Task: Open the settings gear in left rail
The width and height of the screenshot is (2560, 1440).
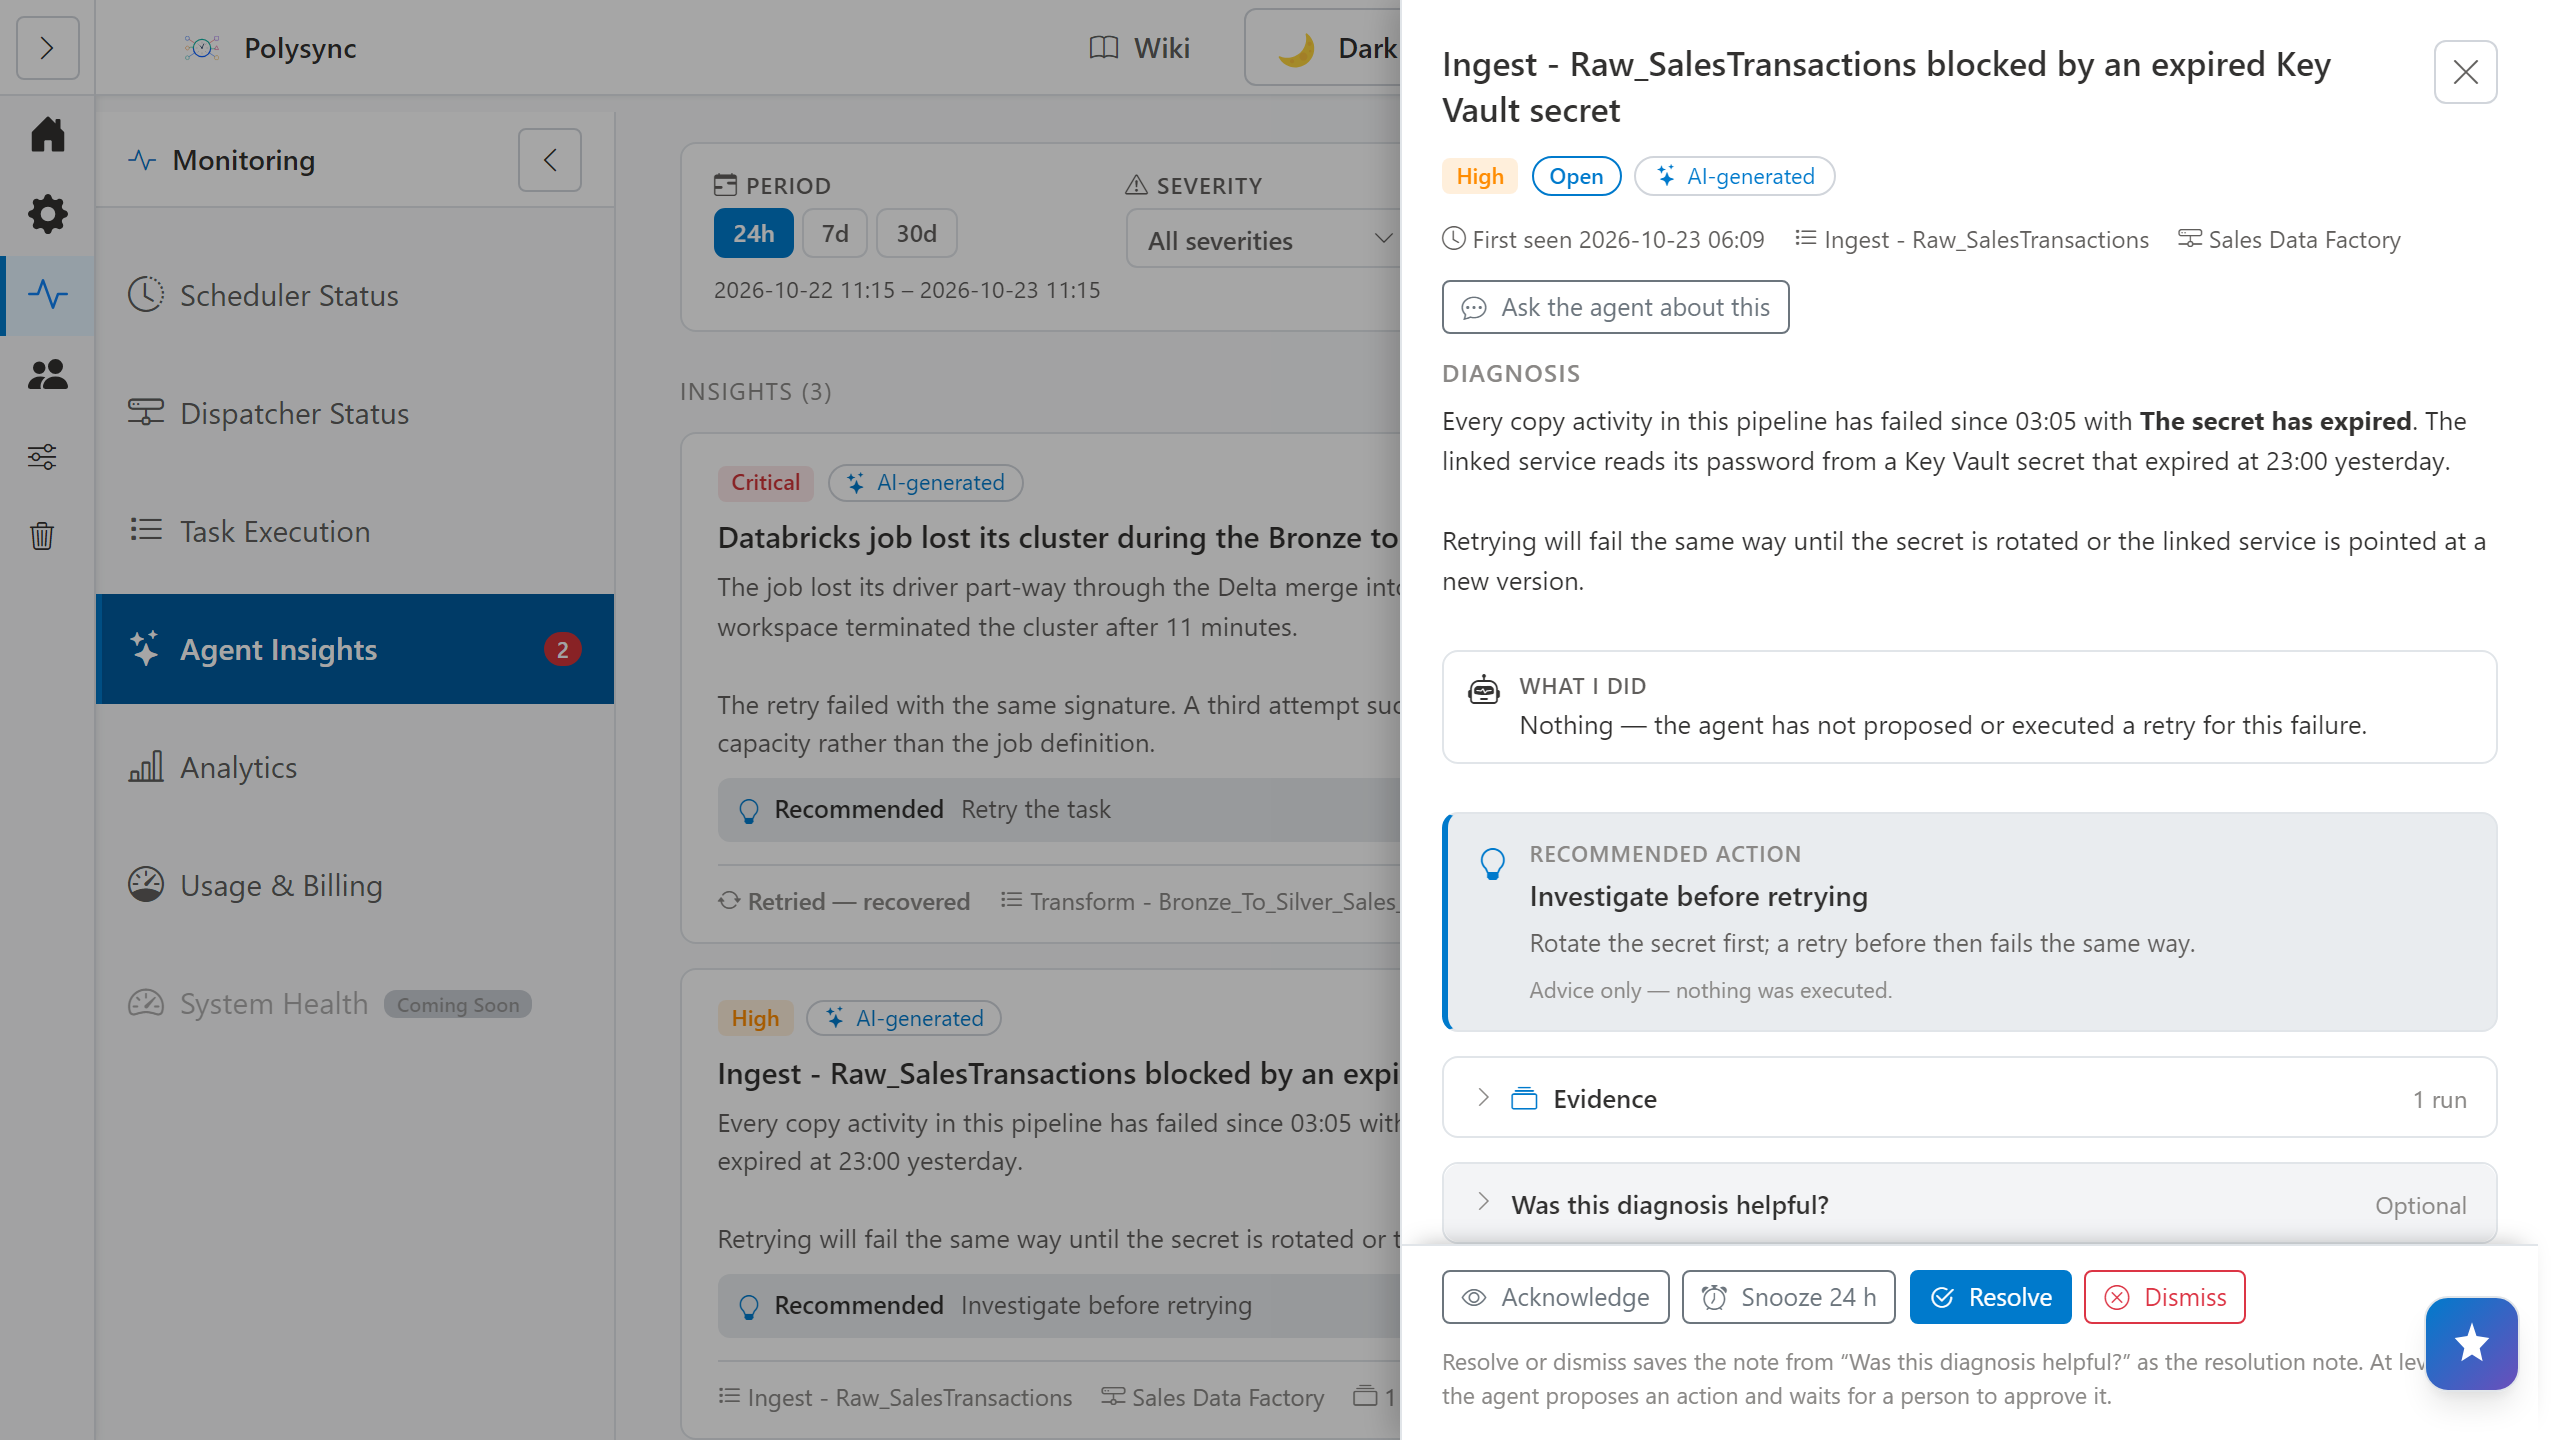Action: coord(47,214)
